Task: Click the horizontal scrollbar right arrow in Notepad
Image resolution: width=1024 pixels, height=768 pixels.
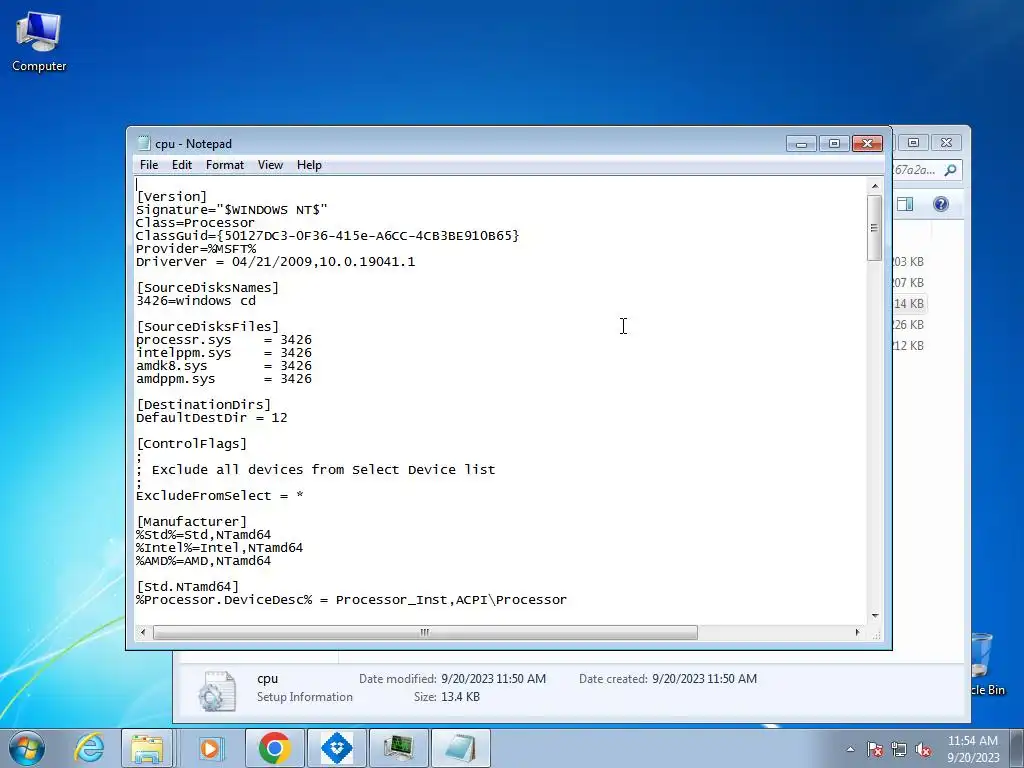Action: coord(857,632)
